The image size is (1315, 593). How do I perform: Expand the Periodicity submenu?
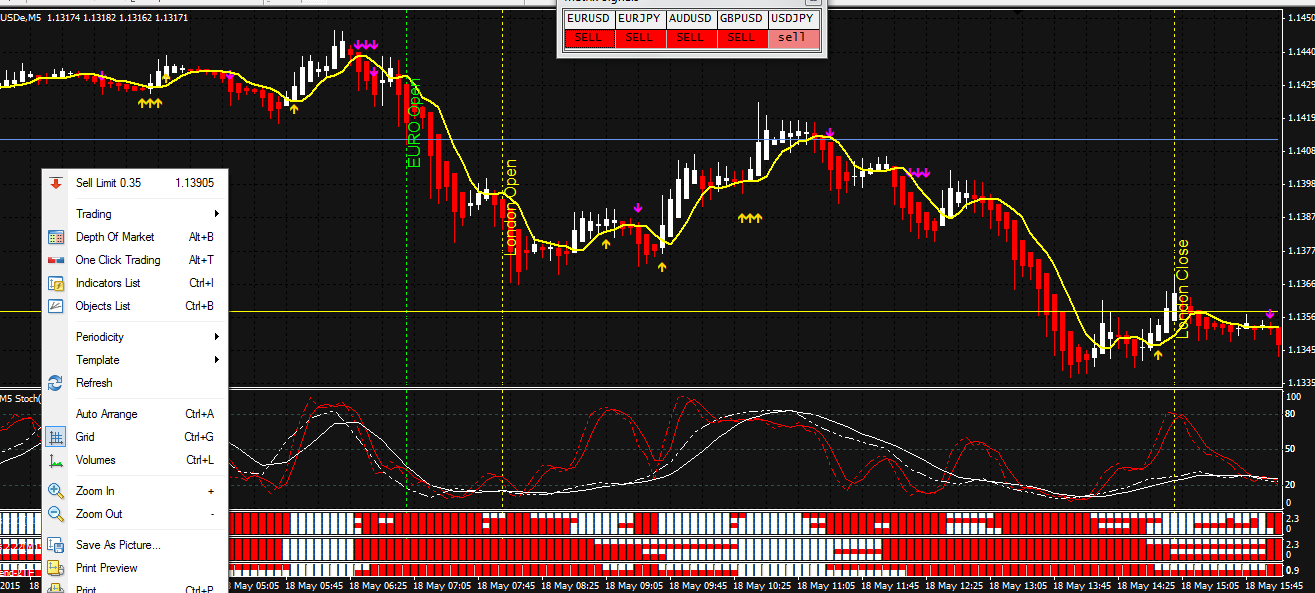[101, 337]
